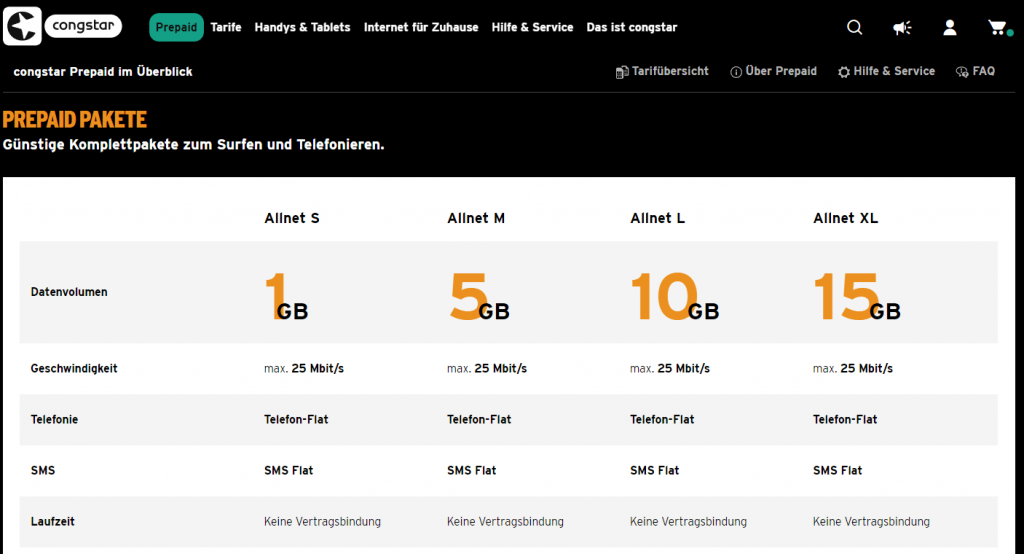This screenshot has height=554, width=1024.
Task: Select the Allnet M column header
Action: pos(476,218)
